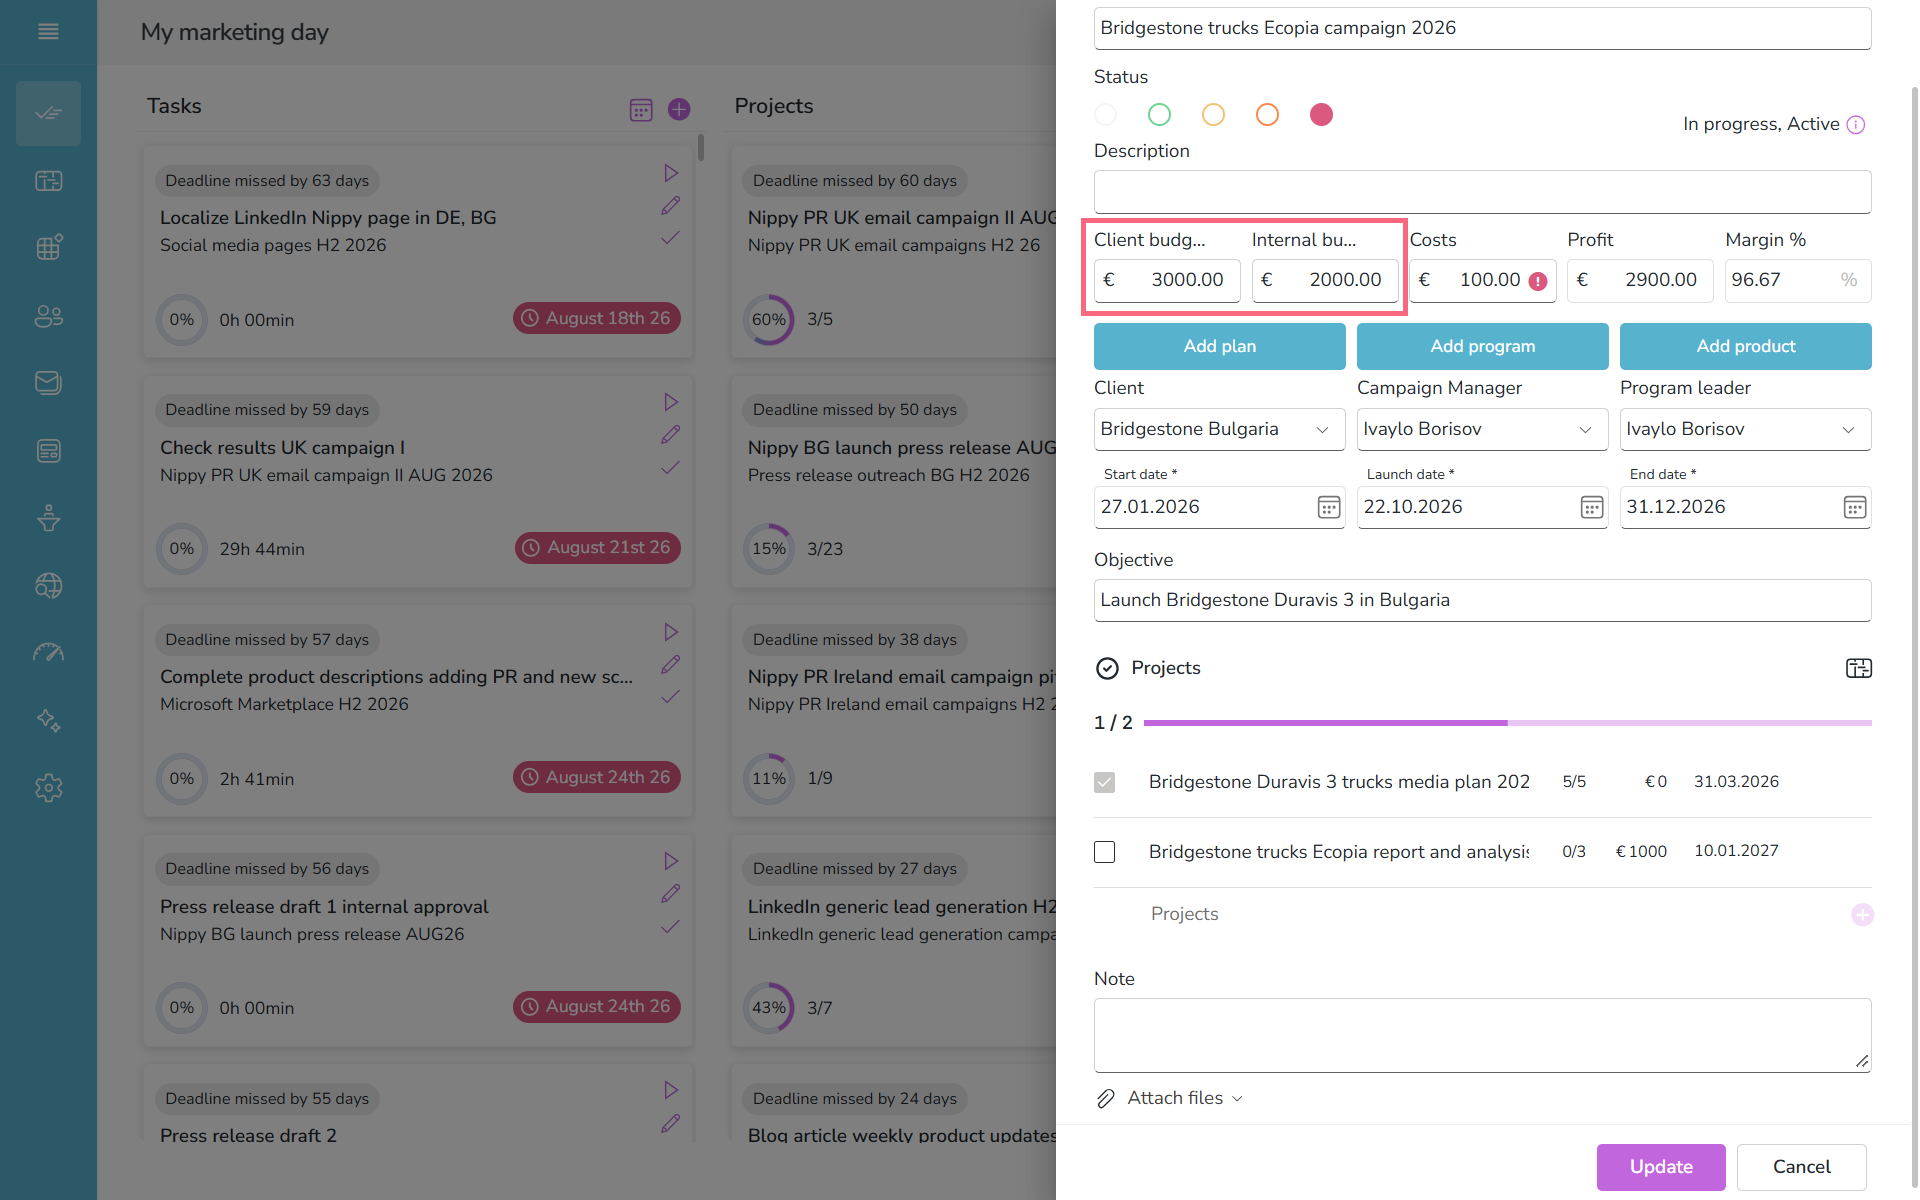The height and width of the screenshot is (1200, 1920).
Task: Open the hamburger menu icon
Action: coord(48,32)
